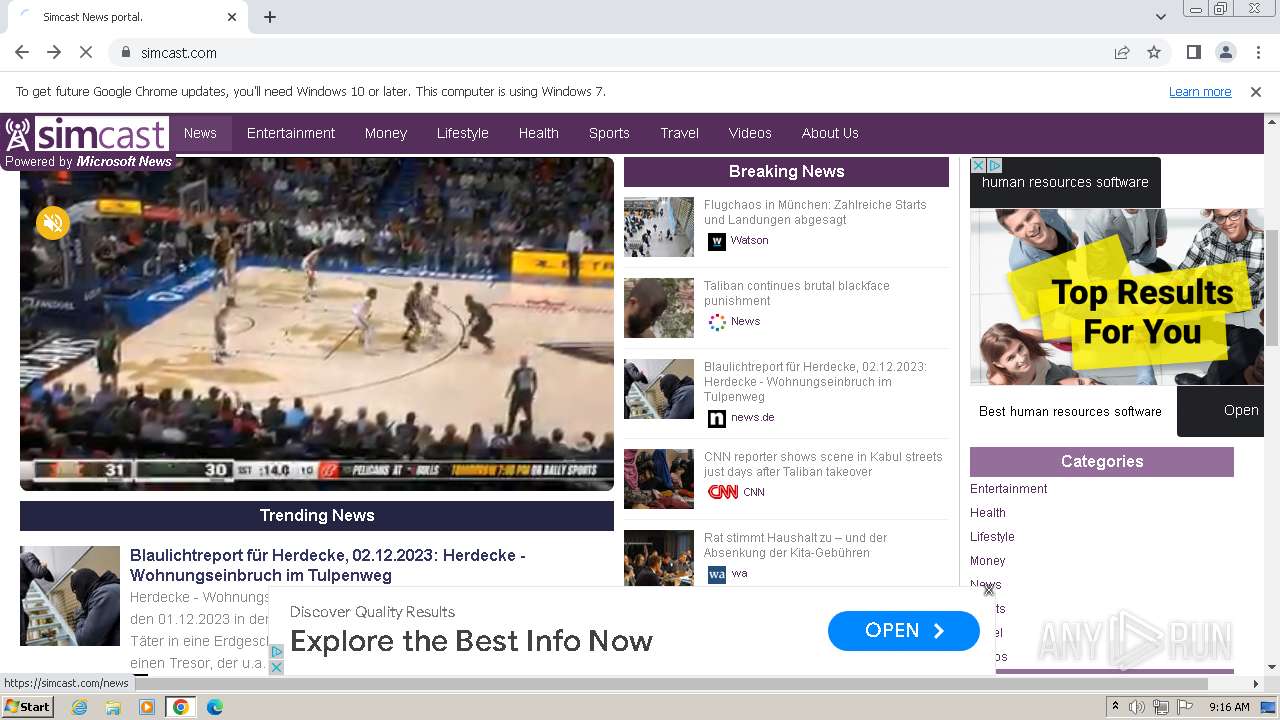Screen dimensions: 1280x720
Task: Close the sidebar ad with X
Action: pyautogui.click(x=979, y=165)
